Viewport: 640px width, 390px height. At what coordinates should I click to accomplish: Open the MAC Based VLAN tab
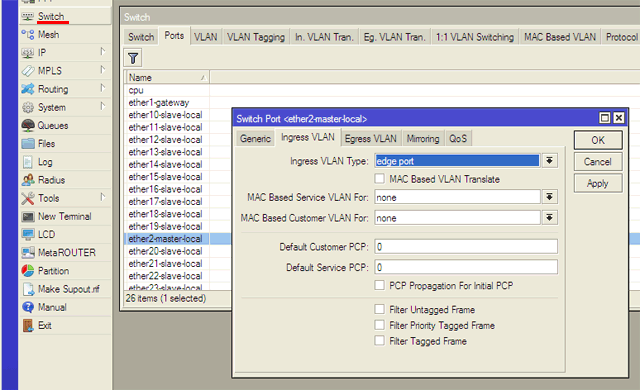pyautogui.click(x=560, y=37)
